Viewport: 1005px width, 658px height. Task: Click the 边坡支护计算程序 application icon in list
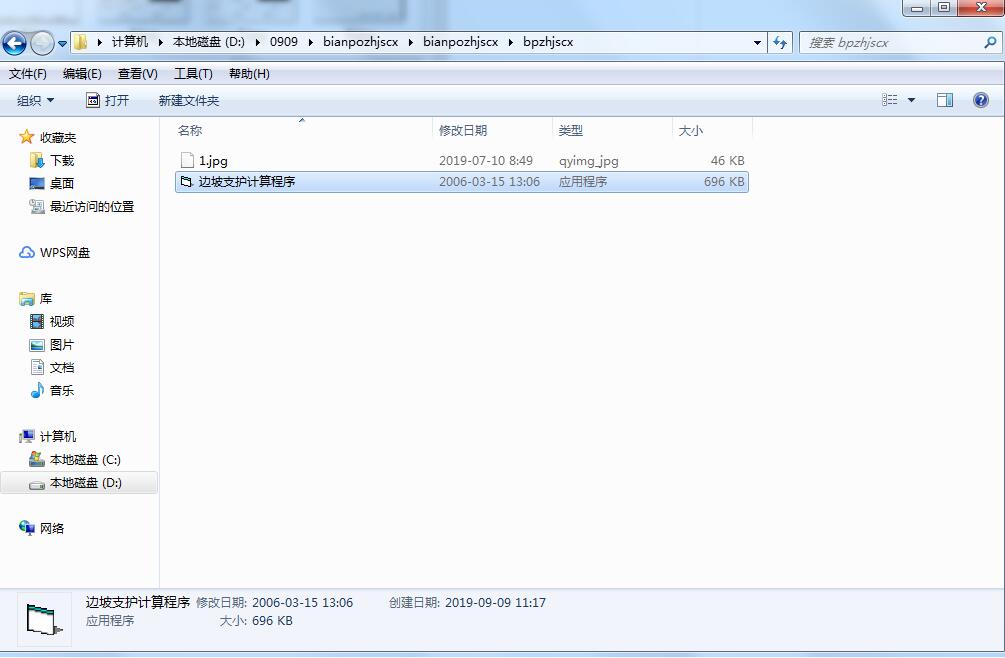(x=187, y=182)
